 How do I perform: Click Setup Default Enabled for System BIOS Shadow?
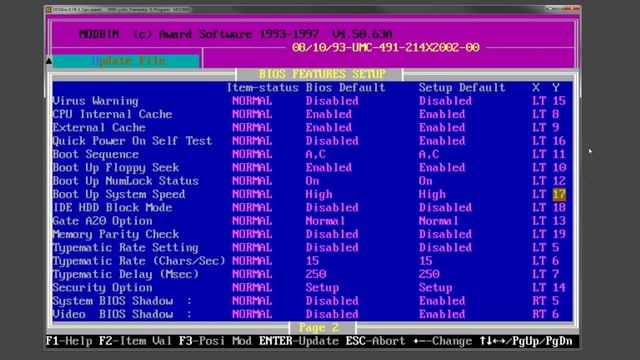tap(442, 301)
